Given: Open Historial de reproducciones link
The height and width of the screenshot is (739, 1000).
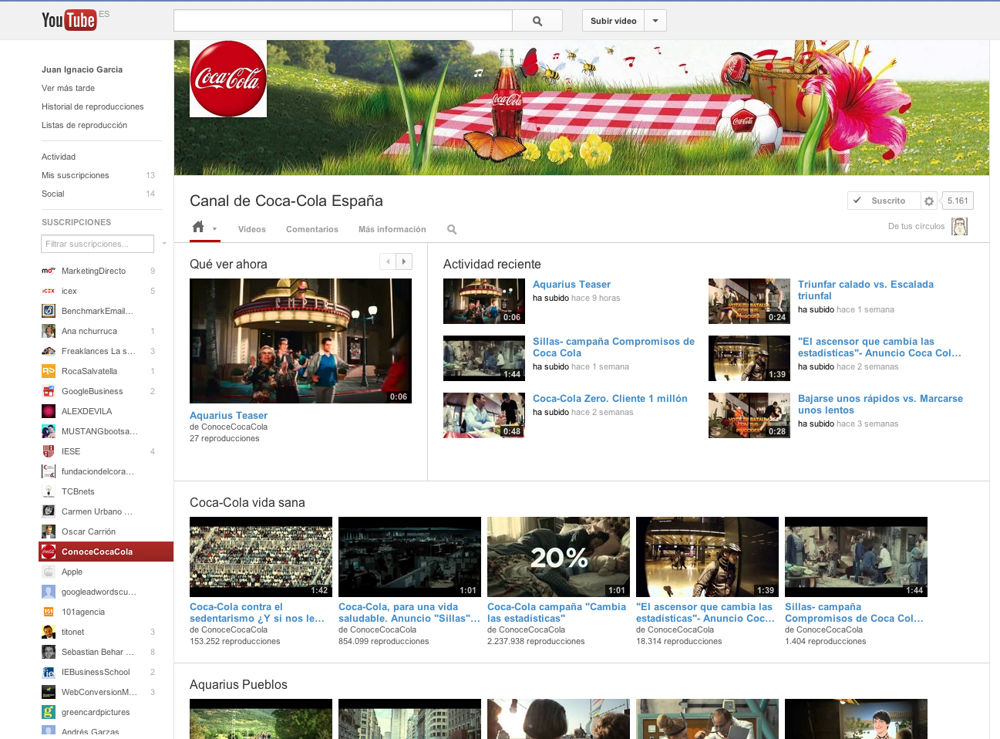Looking at the screenshot, I should pos(92,107).
